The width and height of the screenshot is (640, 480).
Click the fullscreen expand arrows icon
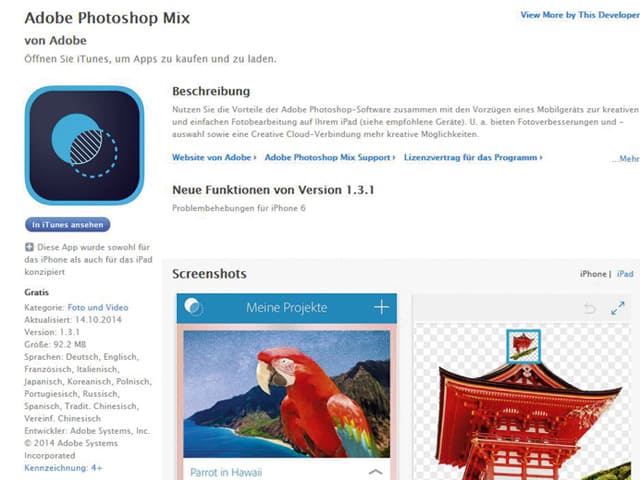[618, 308]
